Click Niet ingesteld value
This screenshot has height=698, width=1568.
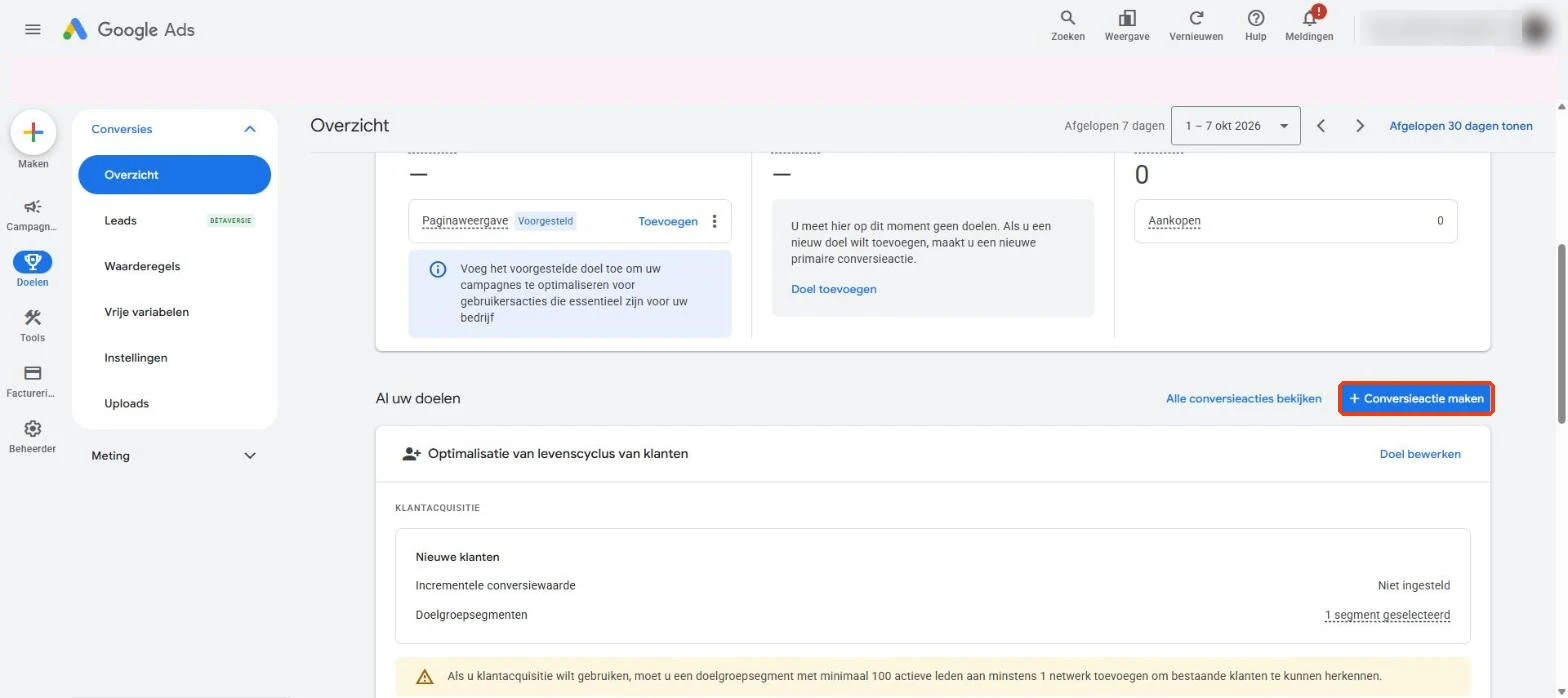(1414, 586)
